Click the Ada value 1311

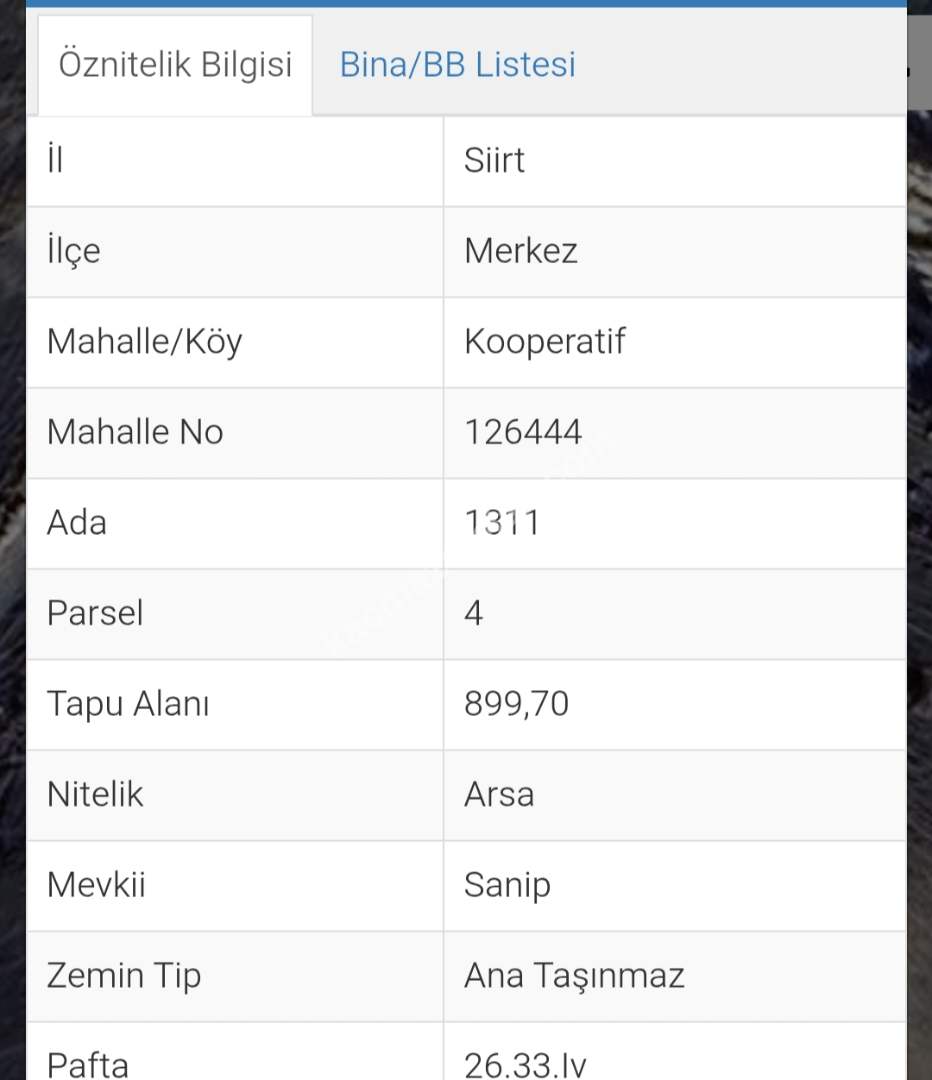(502, 522)
